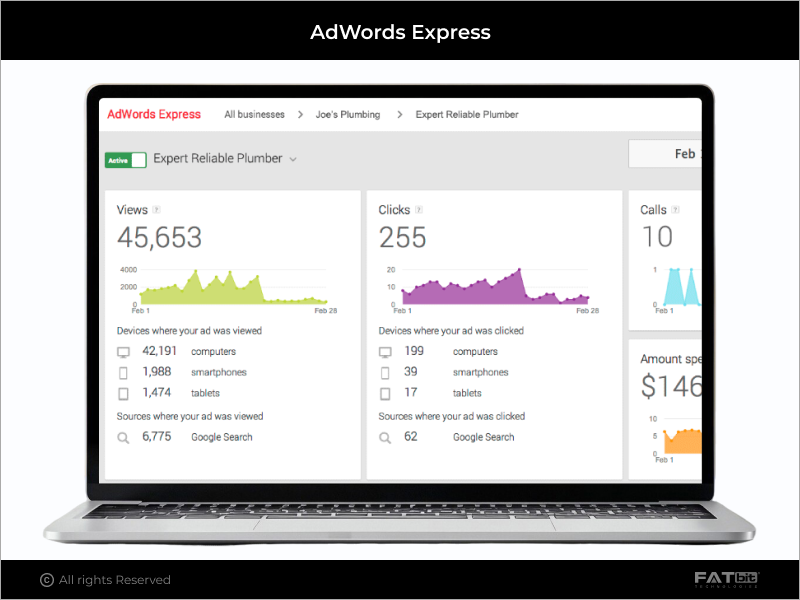This screenshot has height=600, width=800.
Task: Click the orange Amount spent chart
Action: coord(683,441)
